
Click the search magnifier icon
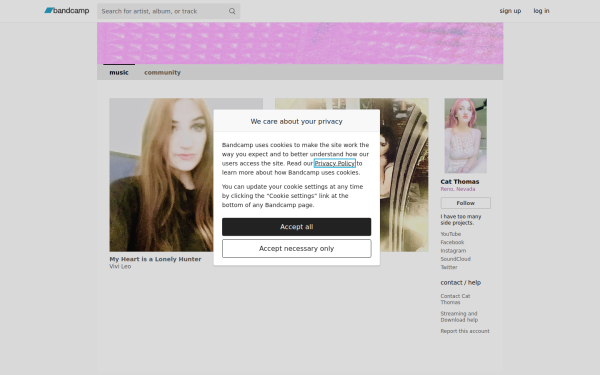coord(232,11)
